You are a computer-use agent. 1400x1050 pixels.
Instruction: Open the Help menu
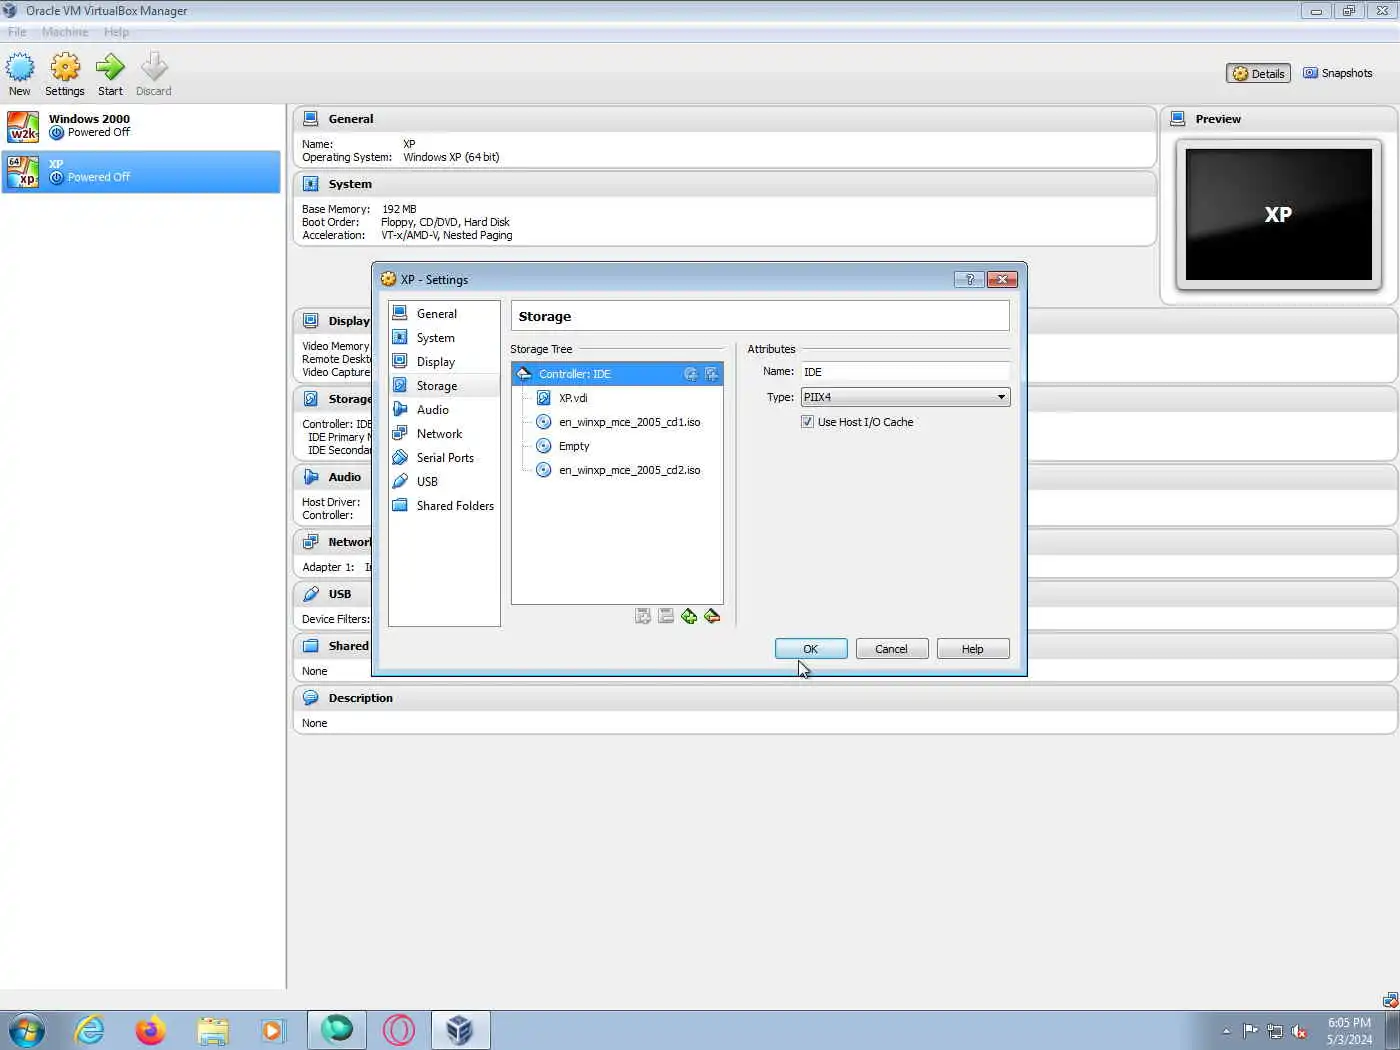(x=116, y=32)
